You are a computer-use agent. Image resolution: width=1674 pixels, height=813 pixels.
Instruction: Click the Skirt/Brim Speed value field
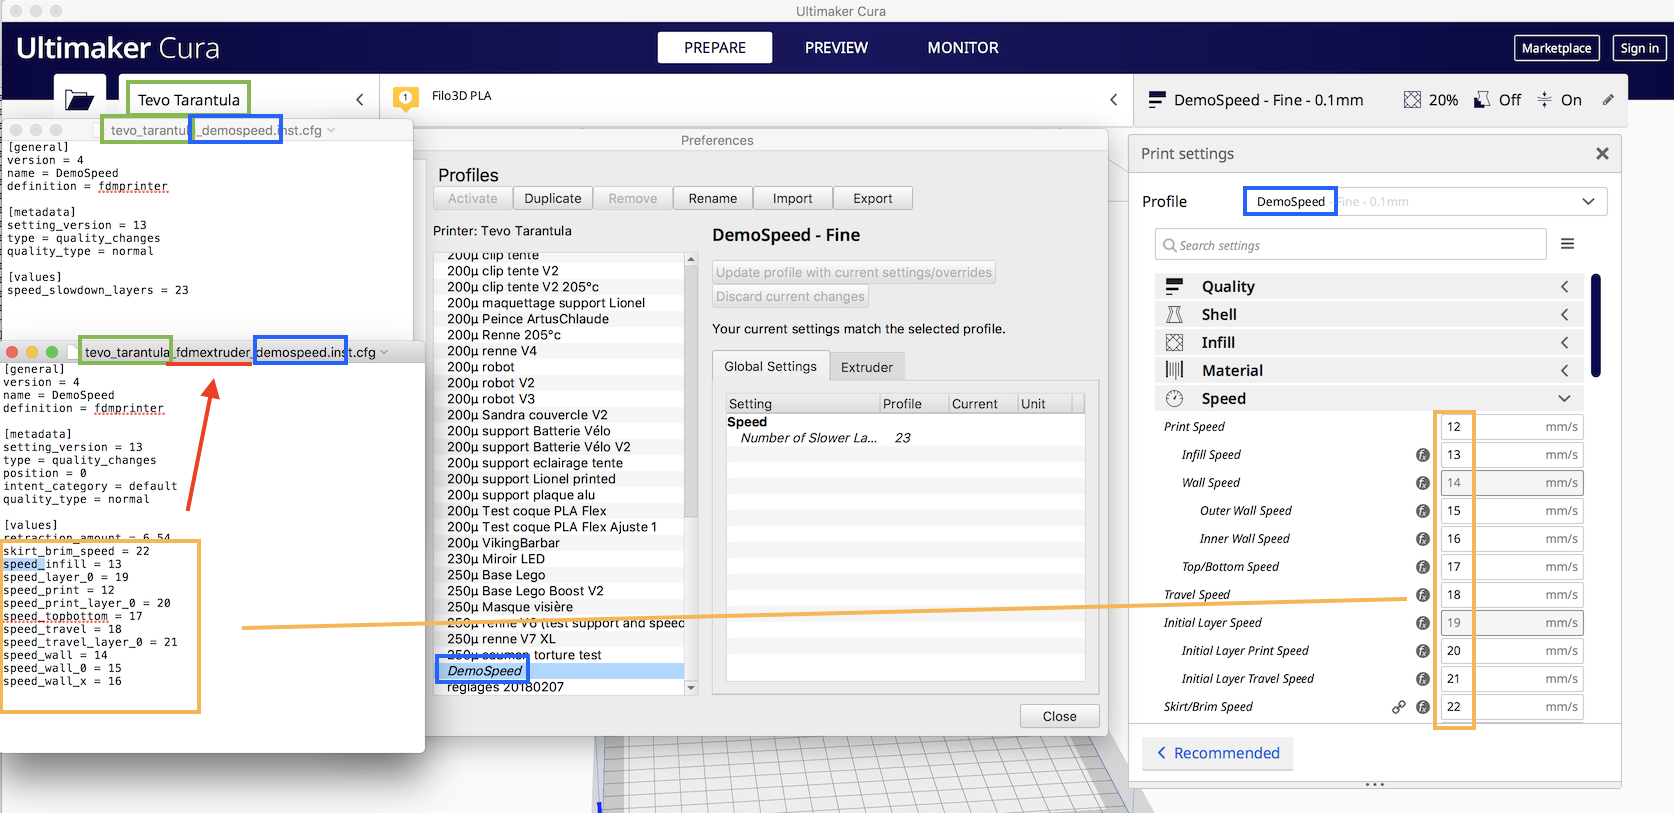click(x=1511, y=707)
